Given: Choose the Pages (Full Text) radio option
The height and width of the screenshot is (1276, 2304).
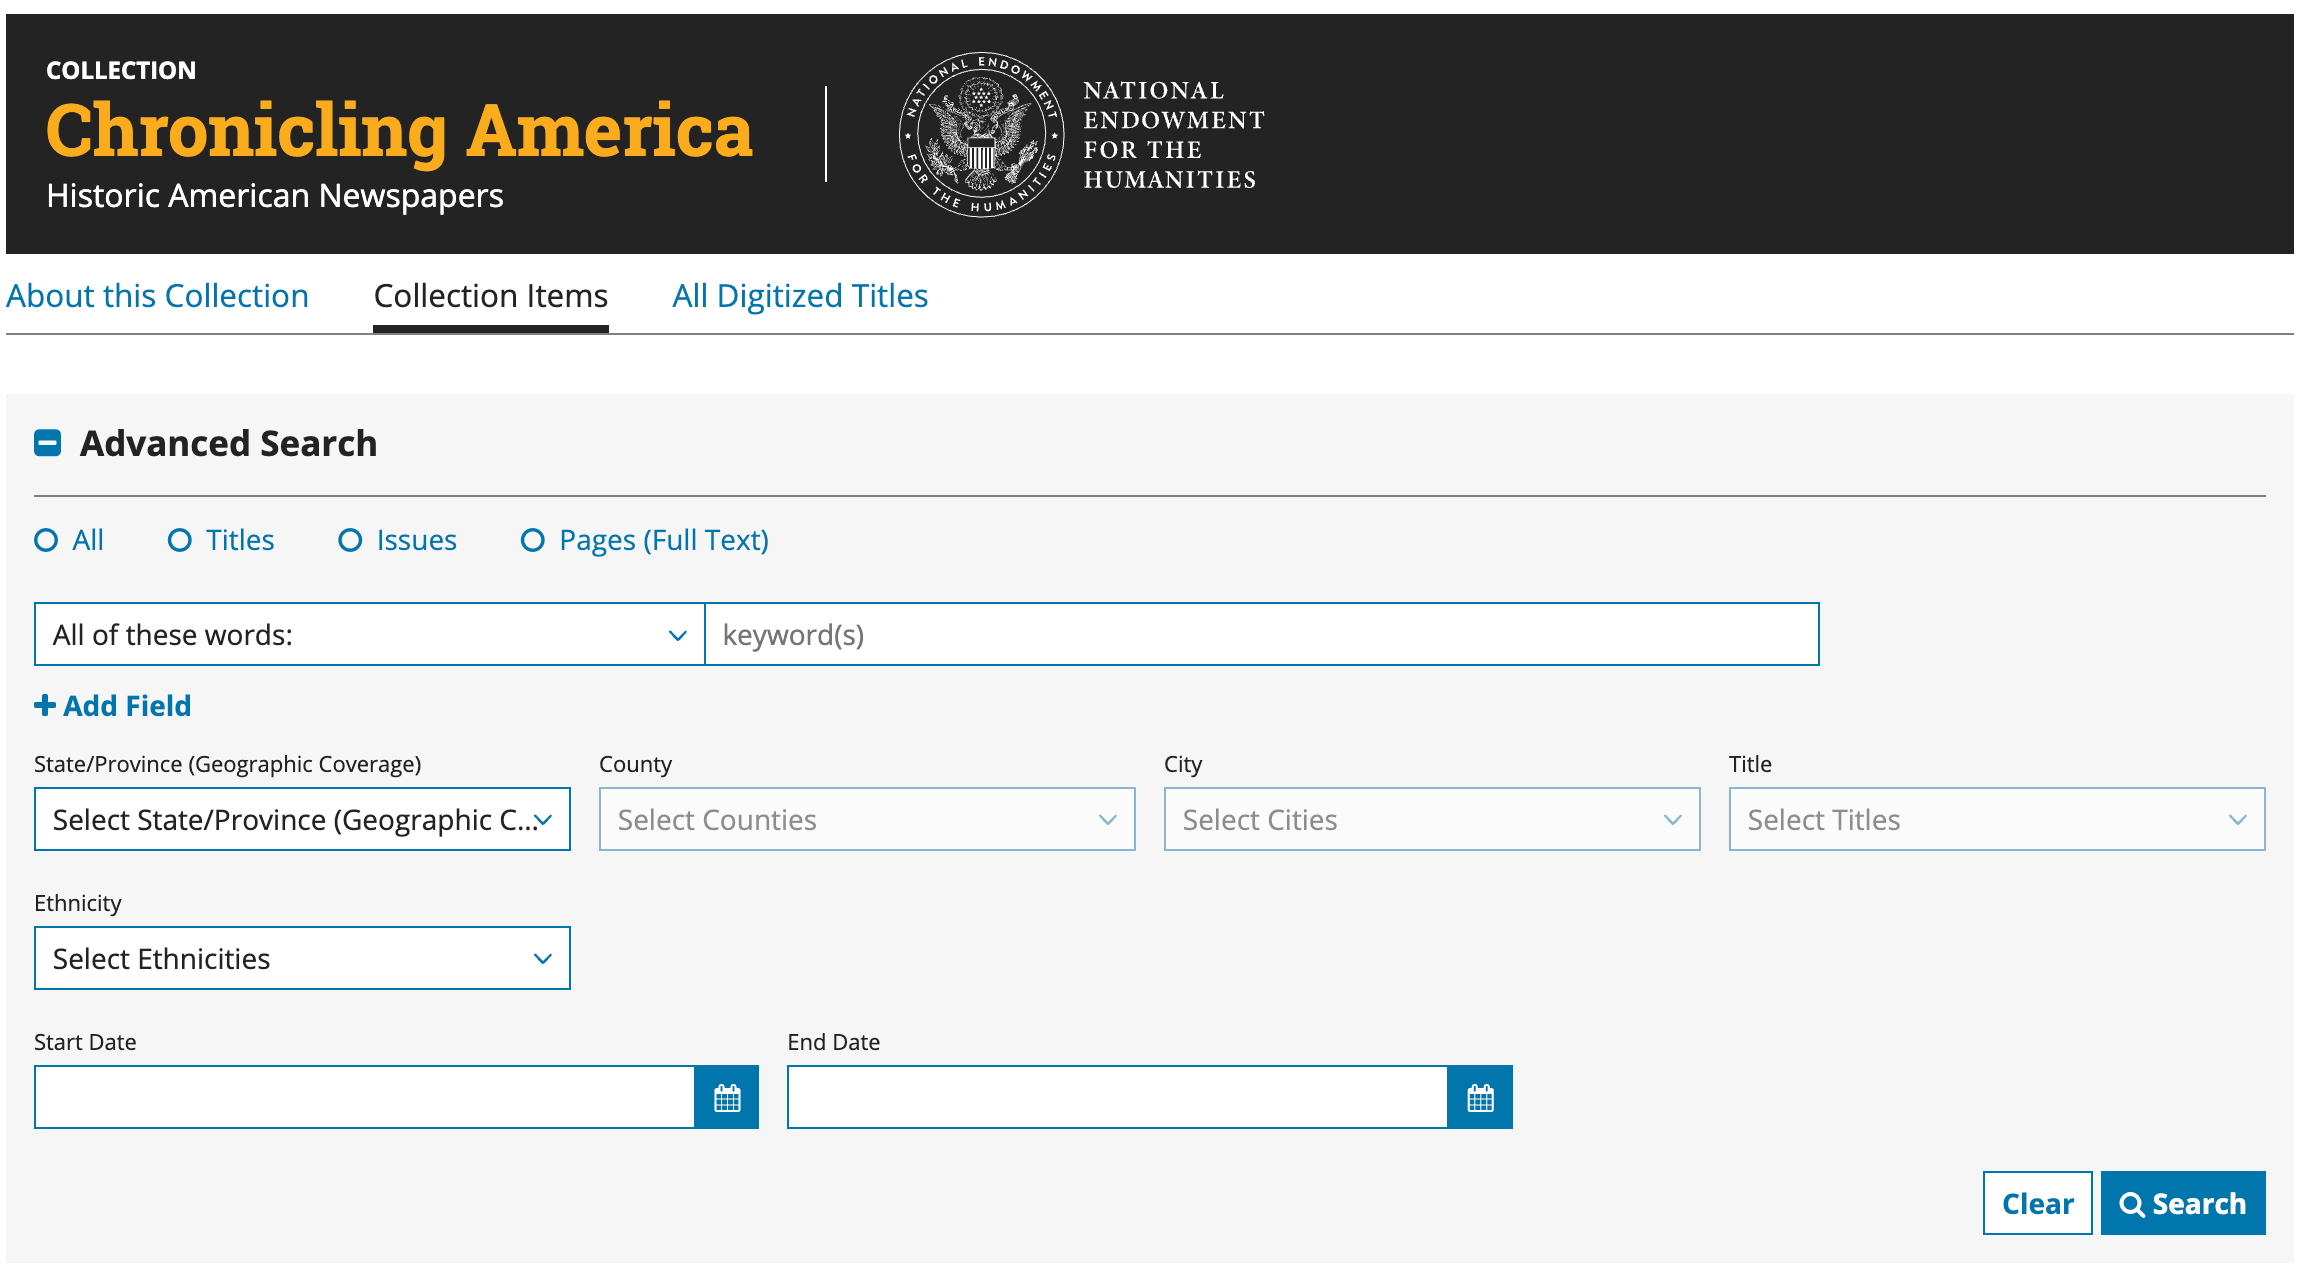Looking at the screenshot, I should [x=533, y=541].
